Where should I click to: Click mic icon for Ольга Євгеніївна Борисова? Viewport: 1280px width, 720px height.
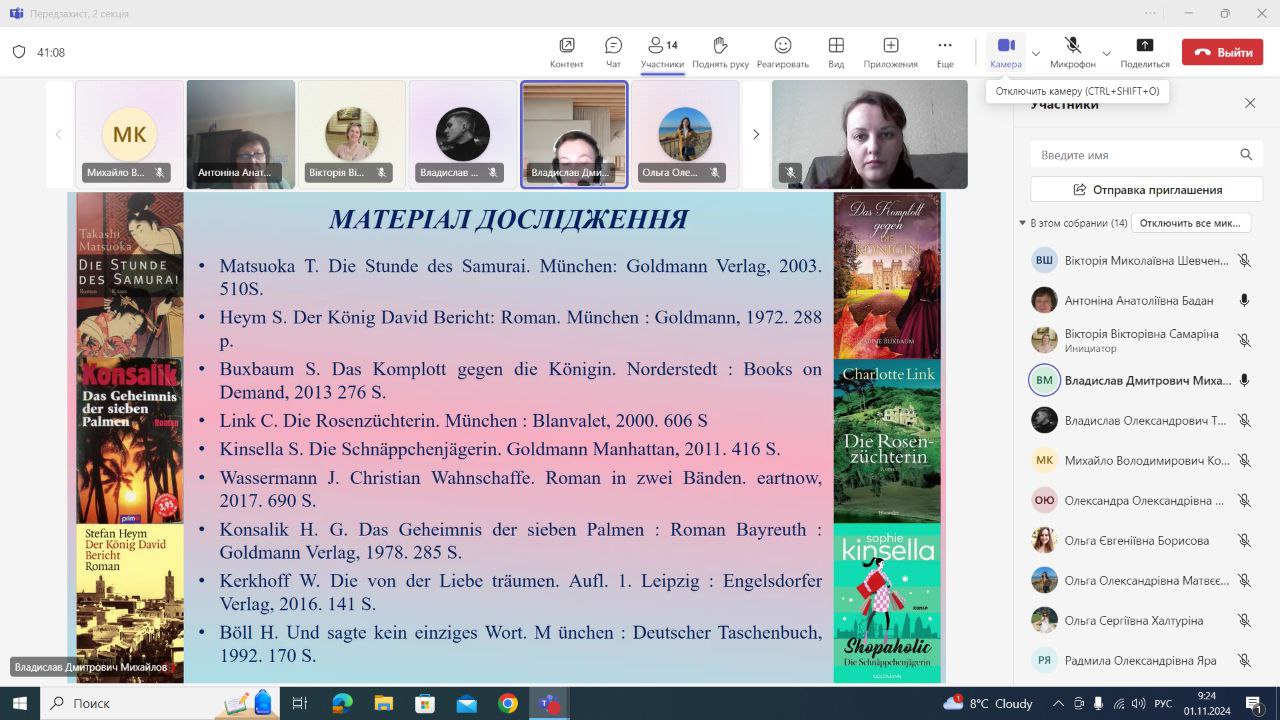tap(1244, 540)
